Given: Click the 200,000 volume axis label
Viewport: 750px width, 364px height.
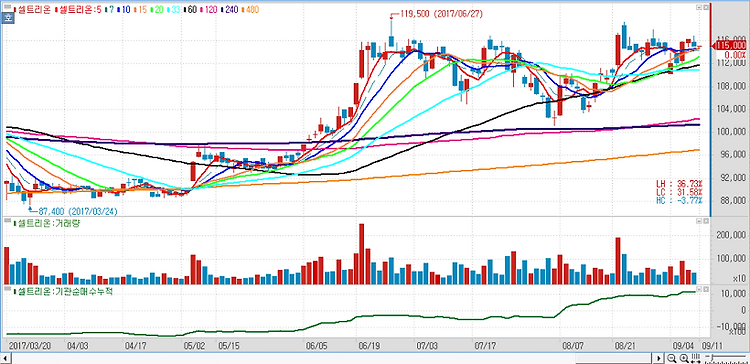Looking at the screenshot, I should (x=730, y=235).
